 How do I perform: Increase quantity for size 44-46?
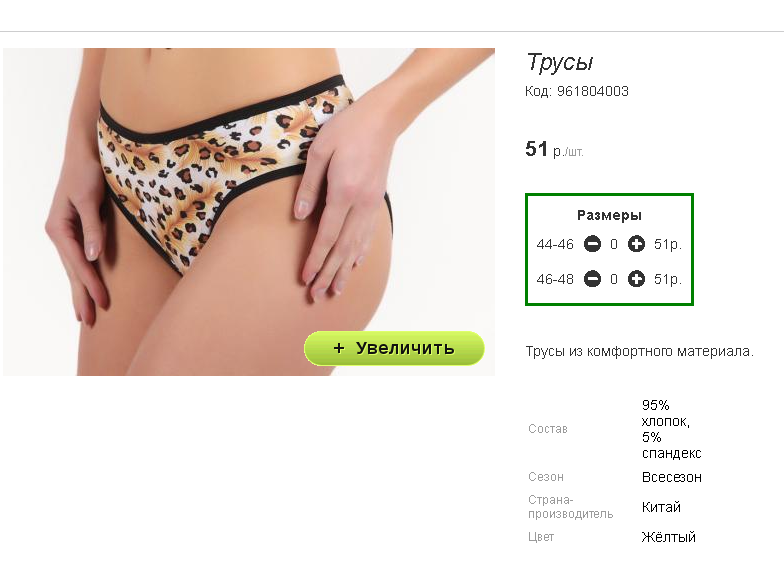click(636, 244)
